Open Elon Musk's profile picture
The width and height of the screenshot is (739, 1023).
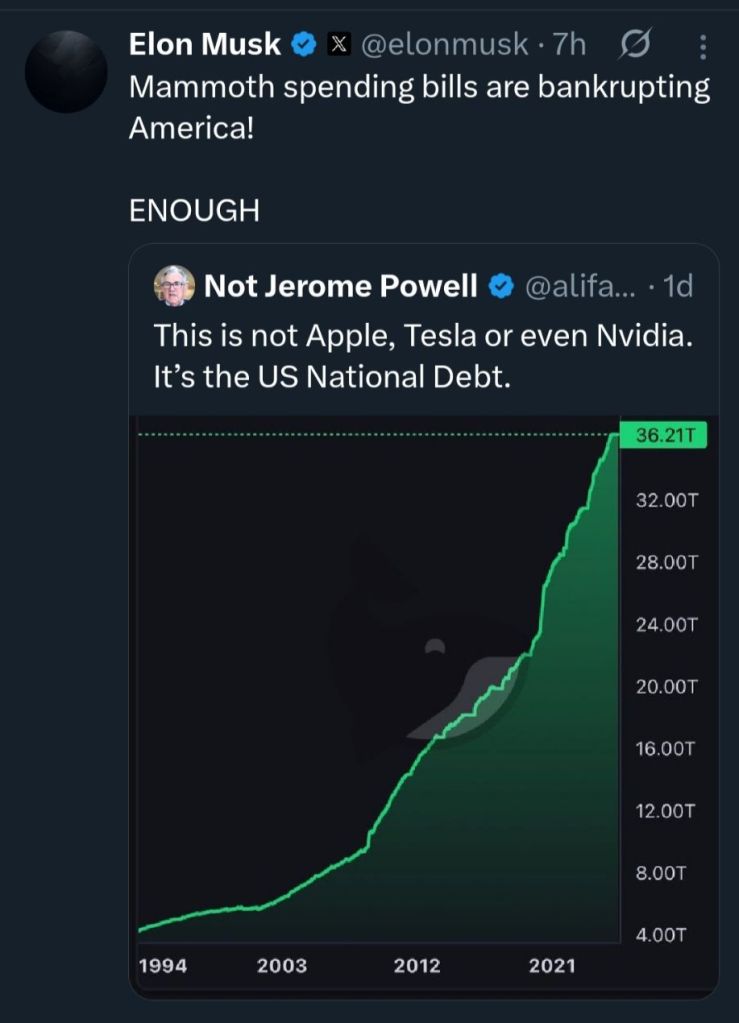[x=67, y=70]
